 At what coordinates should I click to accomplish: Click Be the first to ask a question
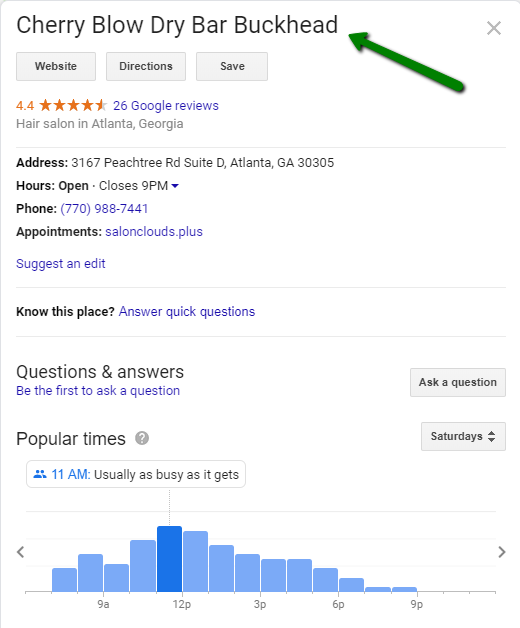(98, 390)
